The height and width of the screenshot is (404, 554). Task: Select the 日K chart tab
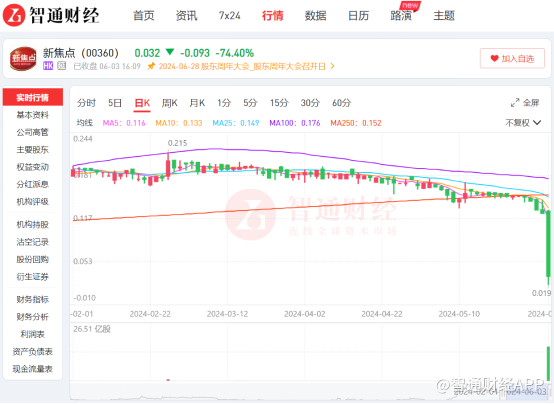point(142,103)
